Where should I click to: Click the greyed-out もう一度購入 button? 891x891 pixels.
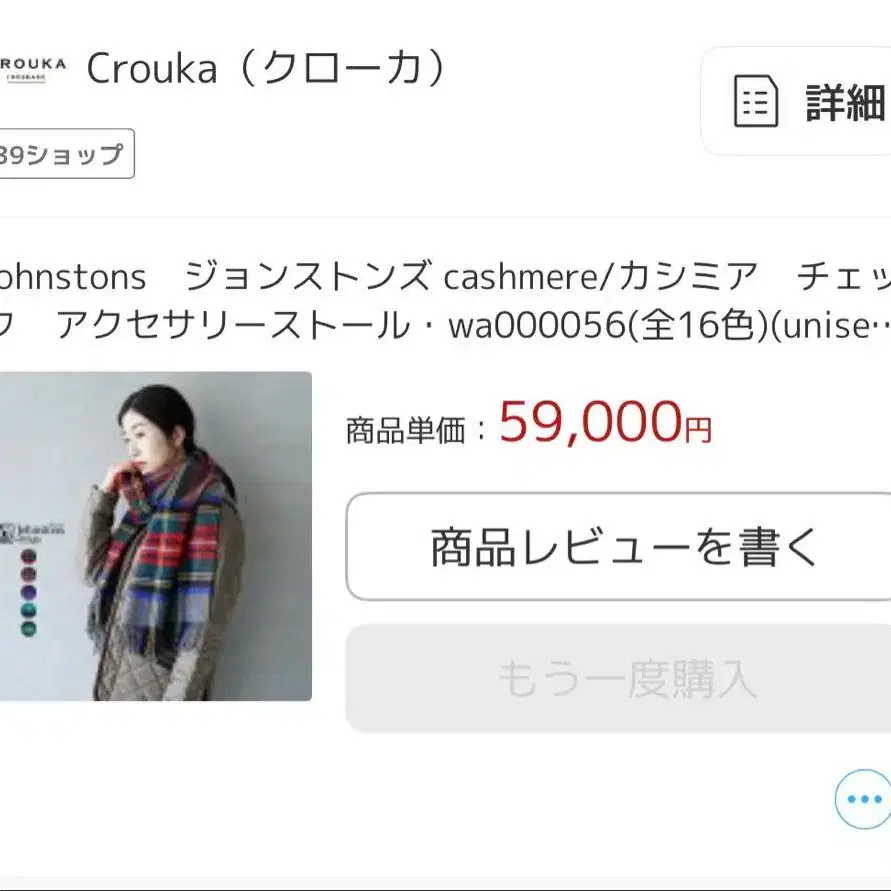tap(618, 678)
